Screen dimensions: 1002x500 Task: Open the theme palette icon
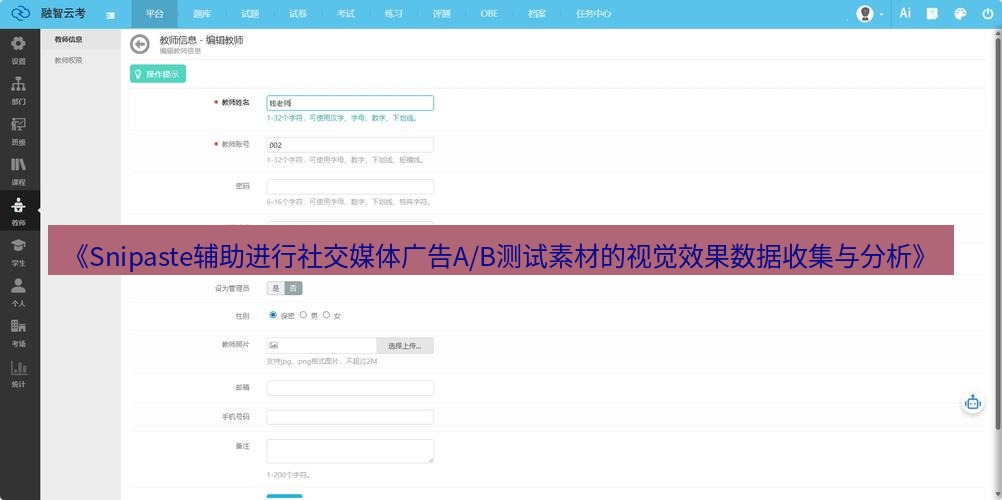coord(960,13)
